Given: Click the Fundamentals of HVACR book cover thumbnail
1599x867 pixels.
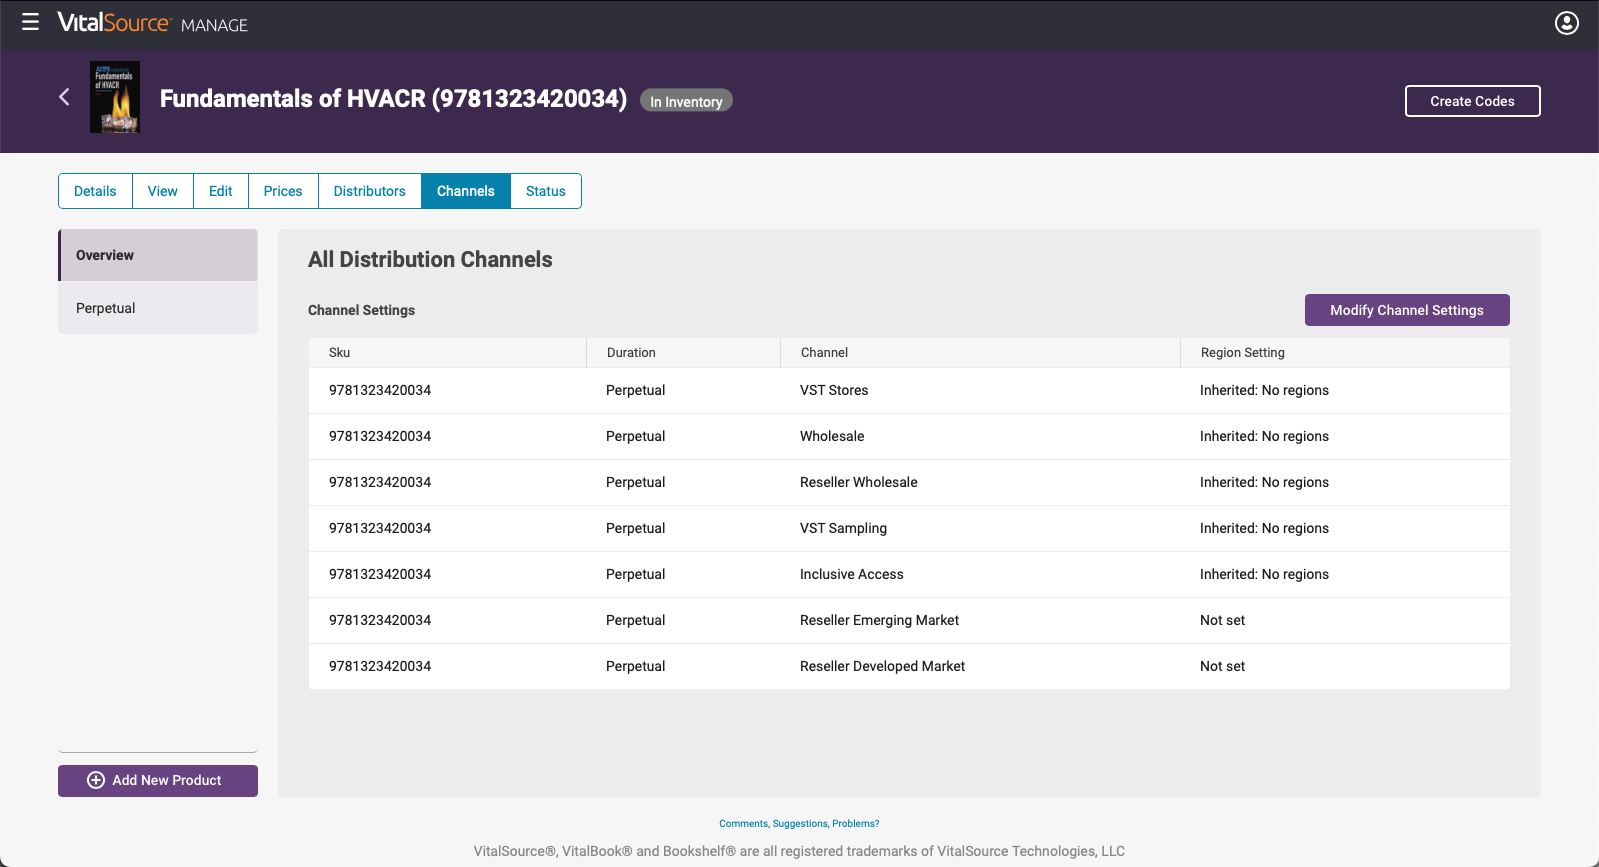Looking at the screenshot, I should tap(115, 97).
